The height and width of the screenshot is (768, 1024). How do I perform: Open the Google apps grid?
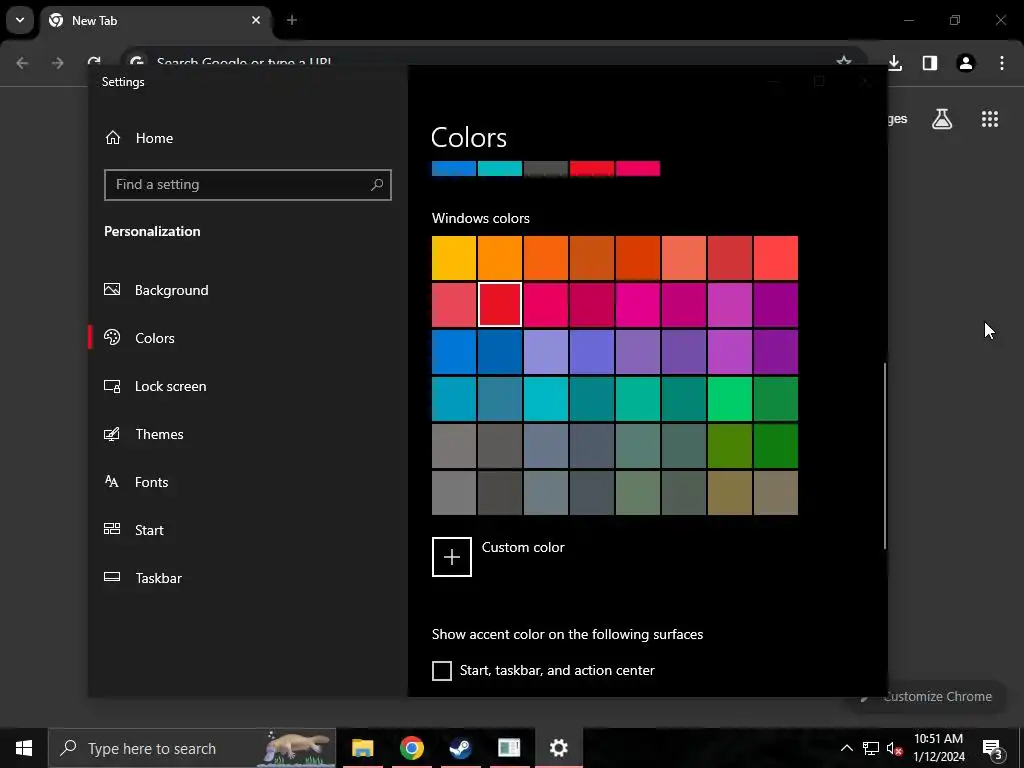[990, 119]
